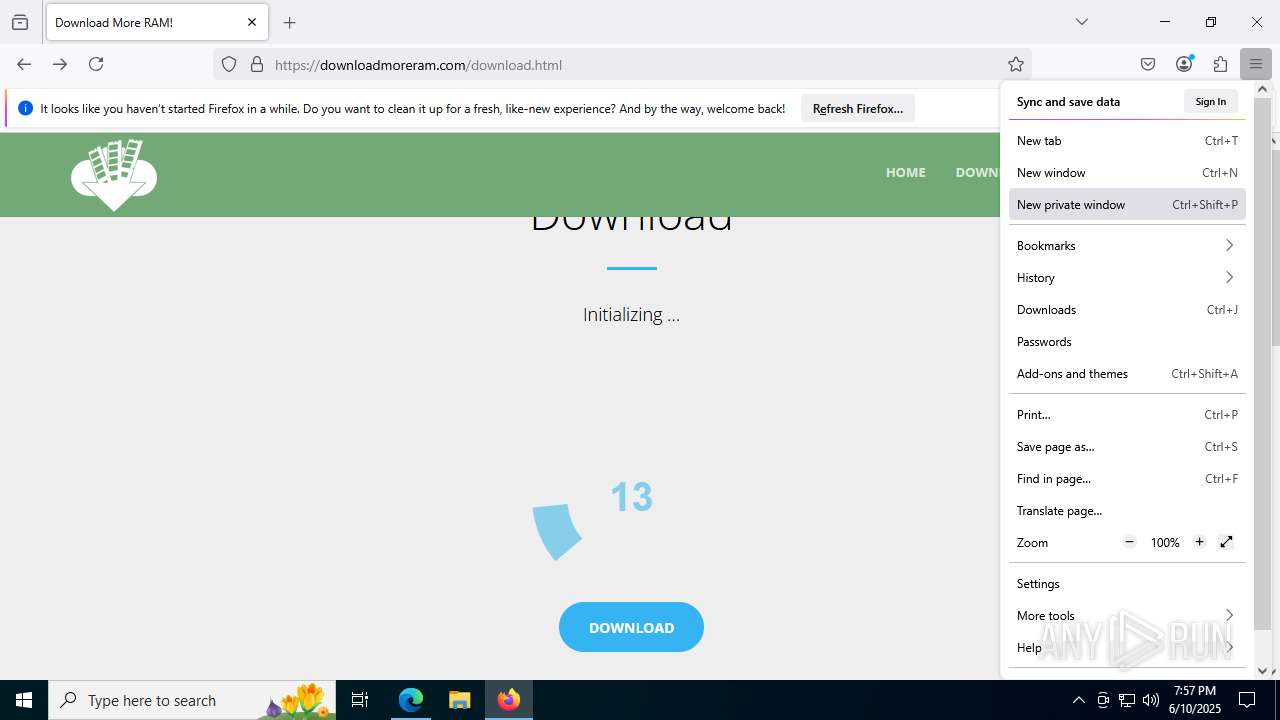Click the Sign In button
The height and width of the screenshot is (720, 1280).
(x=1210, y=101)
